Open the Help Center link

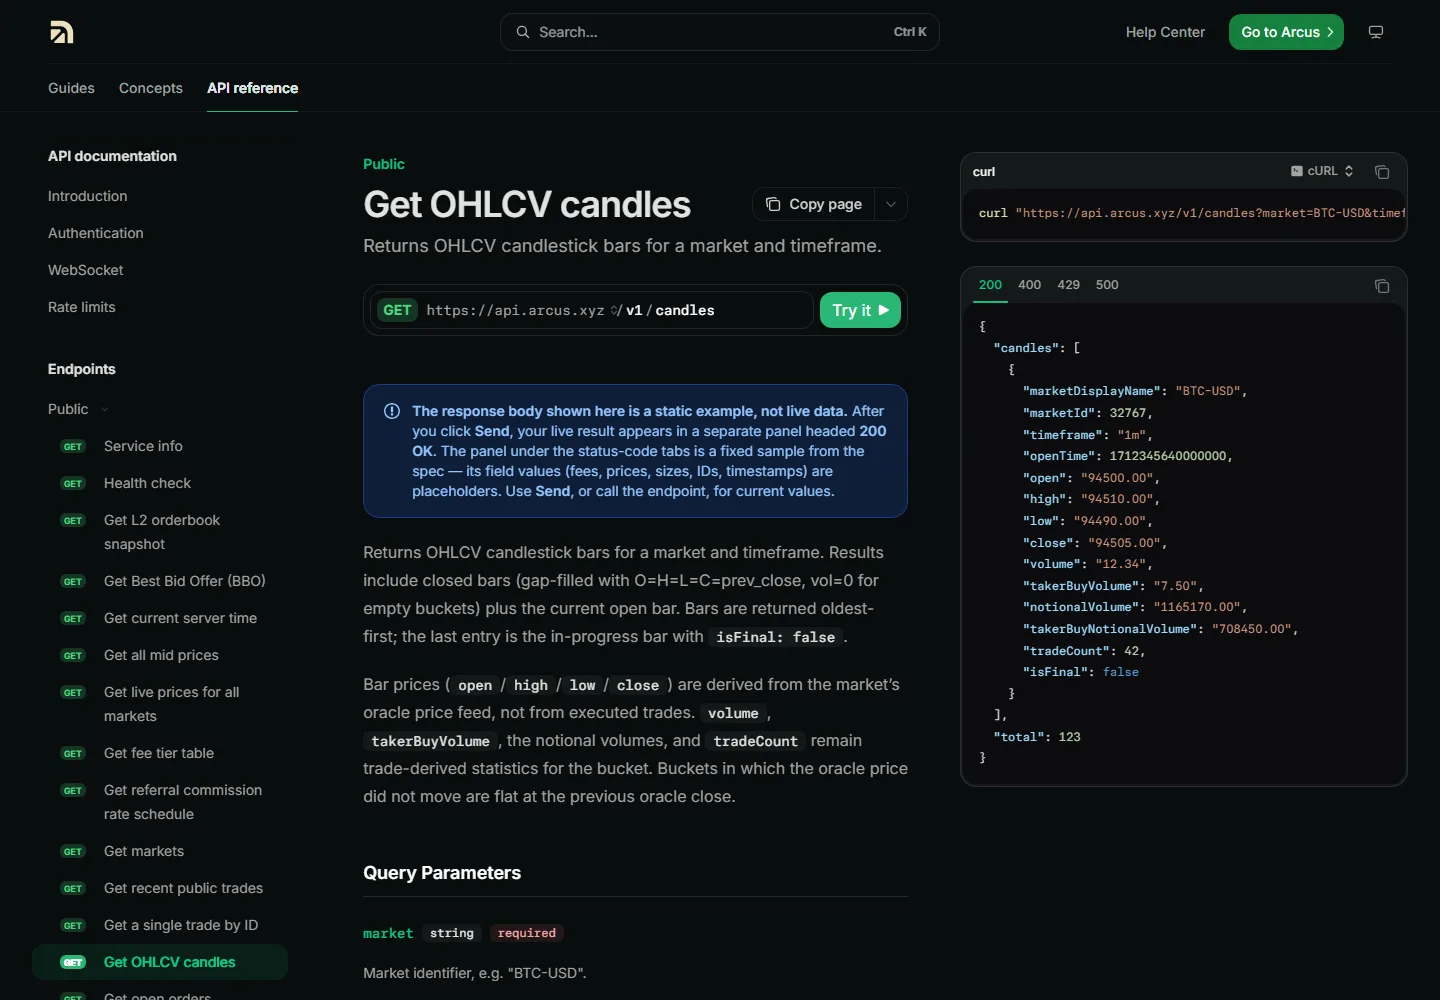tap(1165, 32)
